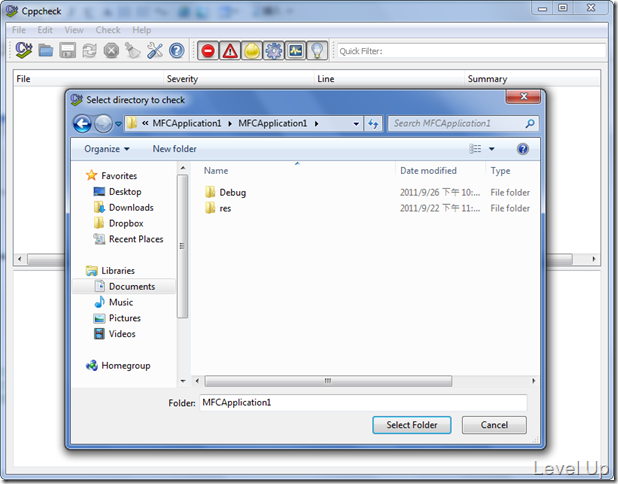Click the search magnifier icon
The image size is (618, 484).
[x=530, y=124]
